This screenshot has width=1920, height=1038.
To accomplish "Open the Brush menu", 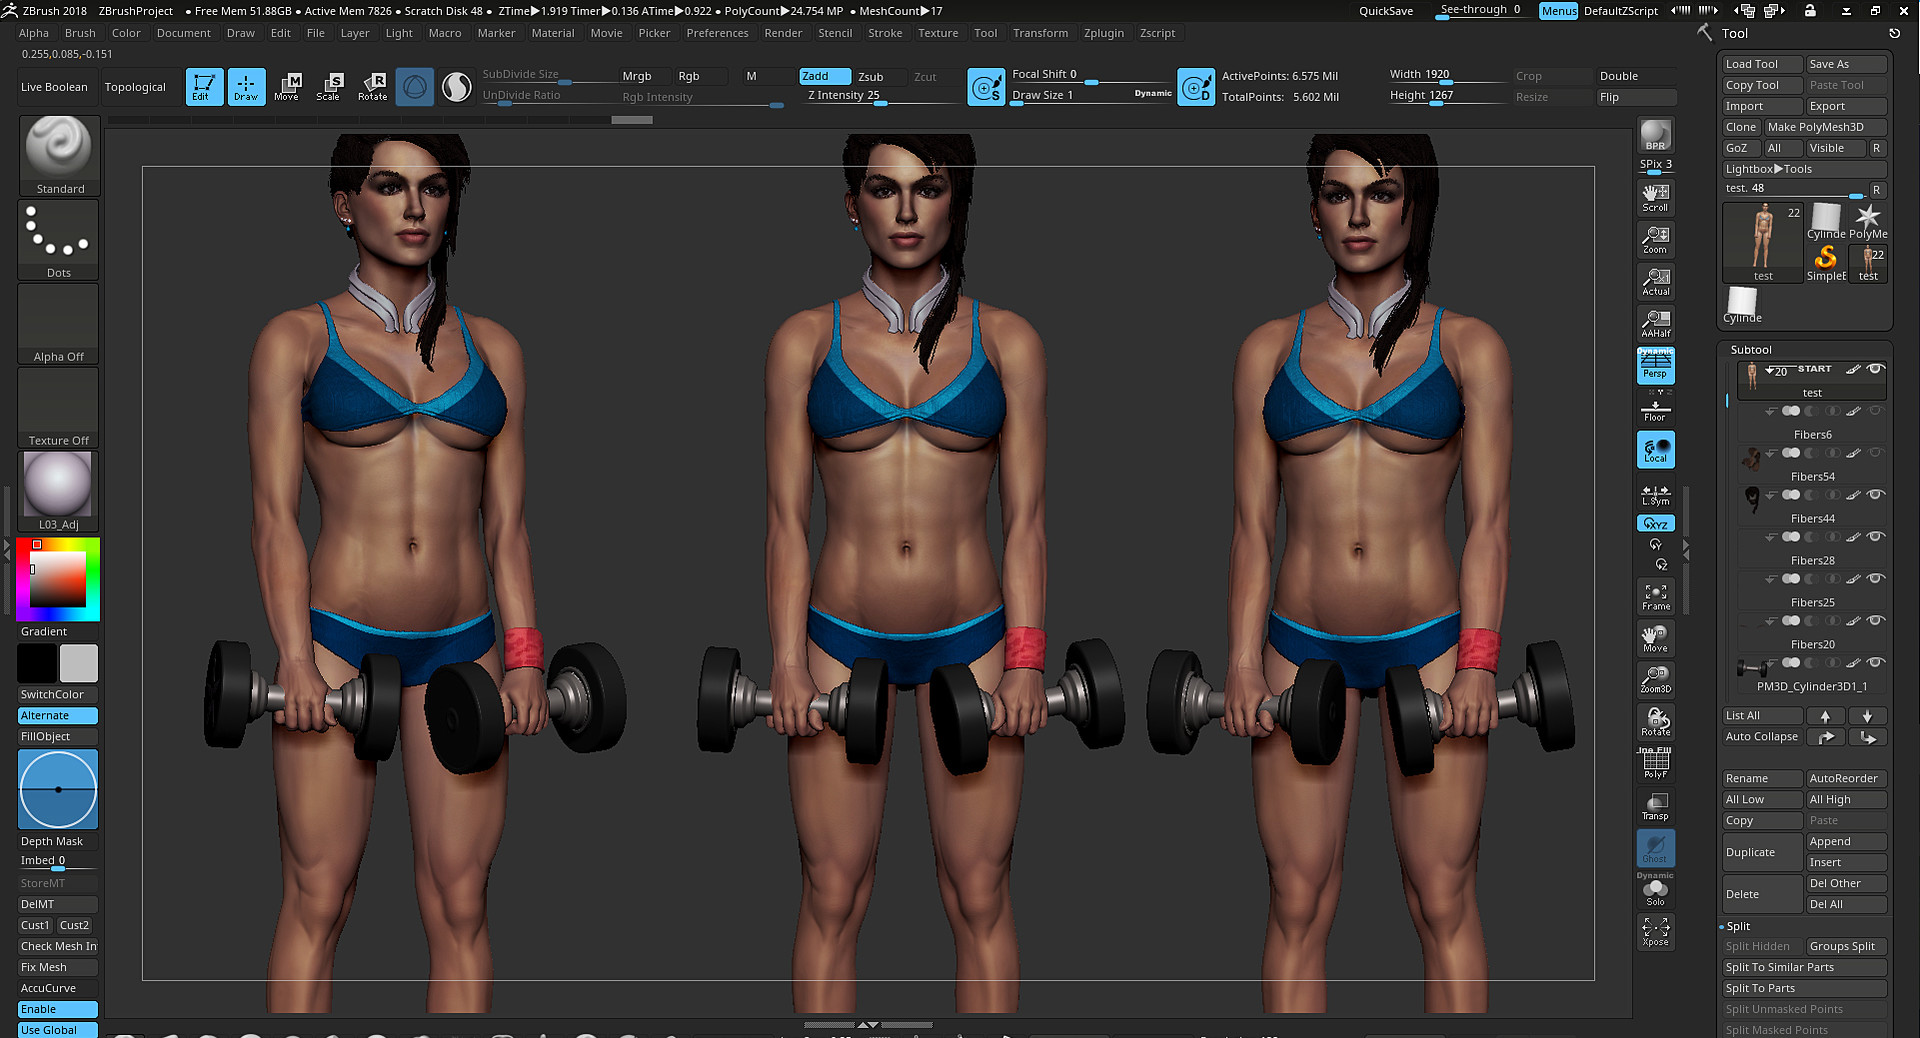I will tap(80, 33).
